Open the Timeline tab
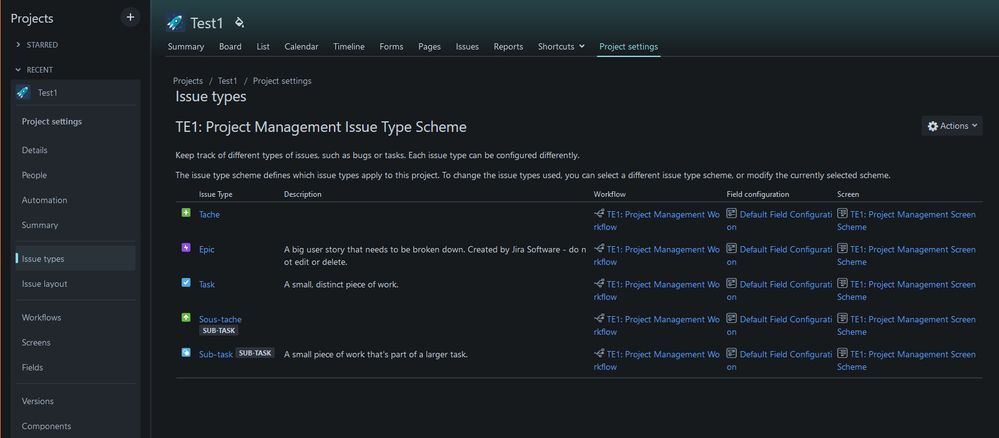 [348, 47]
